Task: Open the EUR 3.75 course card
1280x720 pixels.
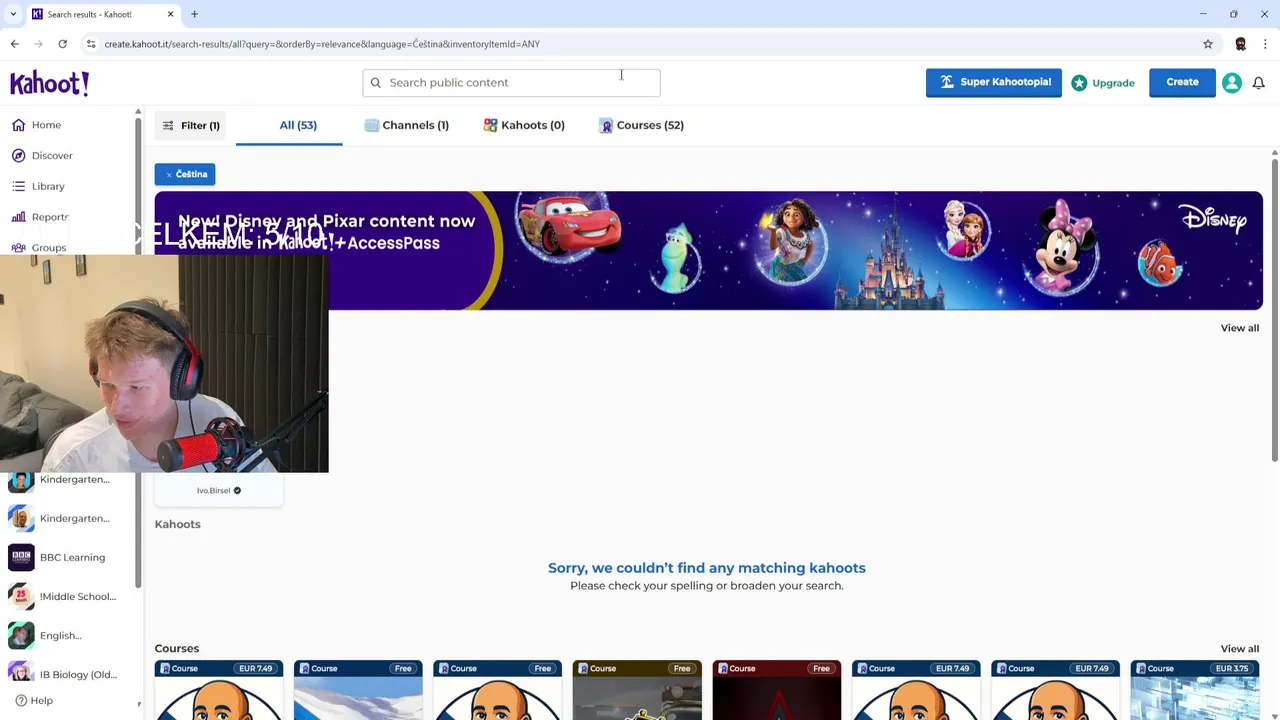Action: (1195, 690)
